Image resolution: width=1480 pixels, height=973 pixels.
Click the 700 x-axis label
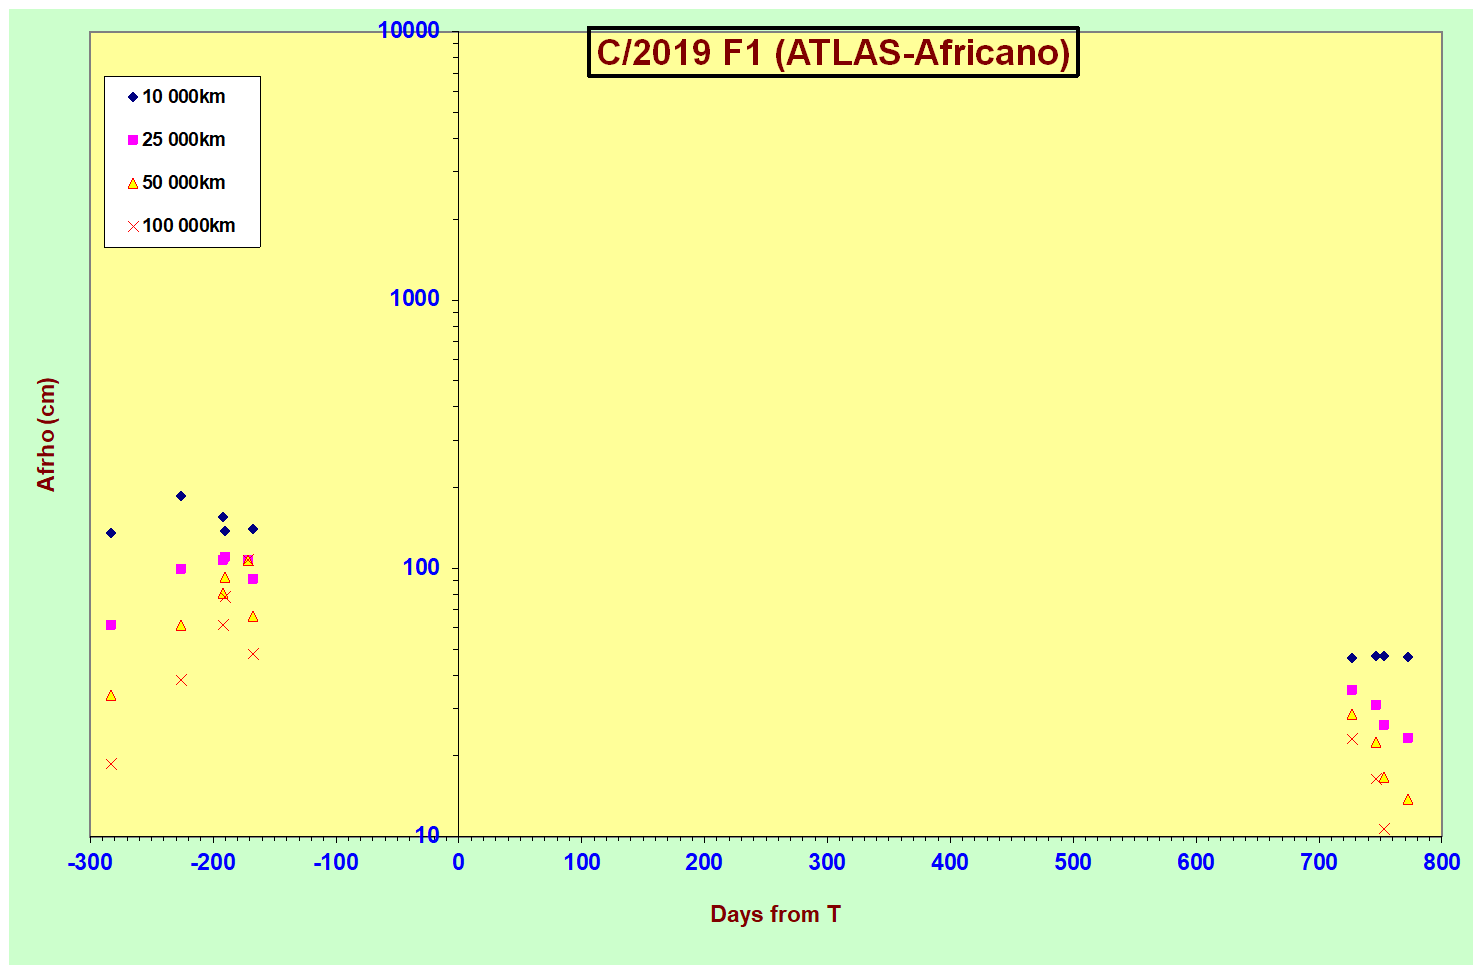click(x=1319, y=863)
